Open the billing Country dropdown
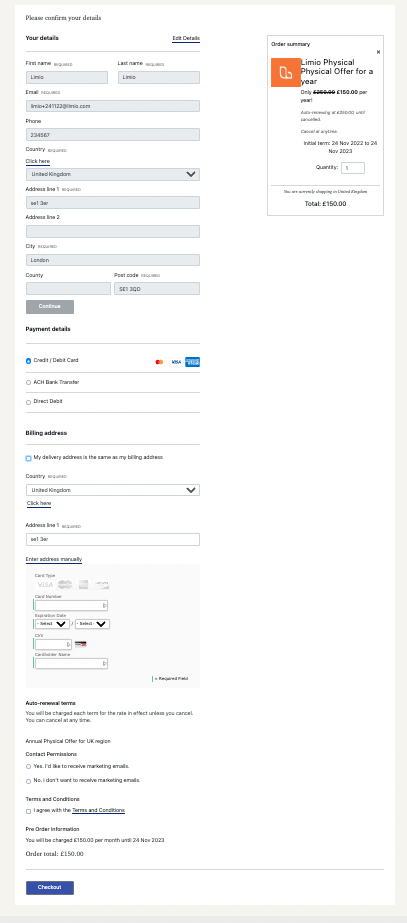Screen dimensions: 407x923 pyautogui.click(x=112, y=490)
